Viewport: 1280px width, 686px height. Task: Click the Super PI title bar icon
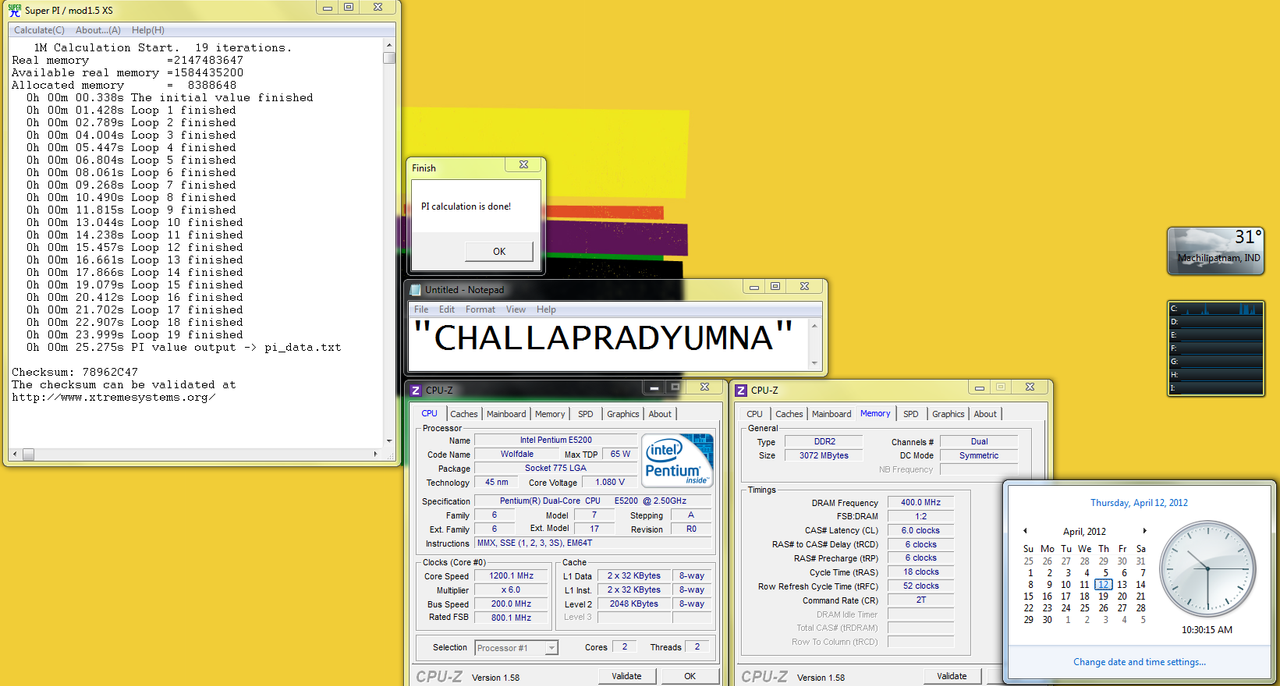tap(13, 9)
